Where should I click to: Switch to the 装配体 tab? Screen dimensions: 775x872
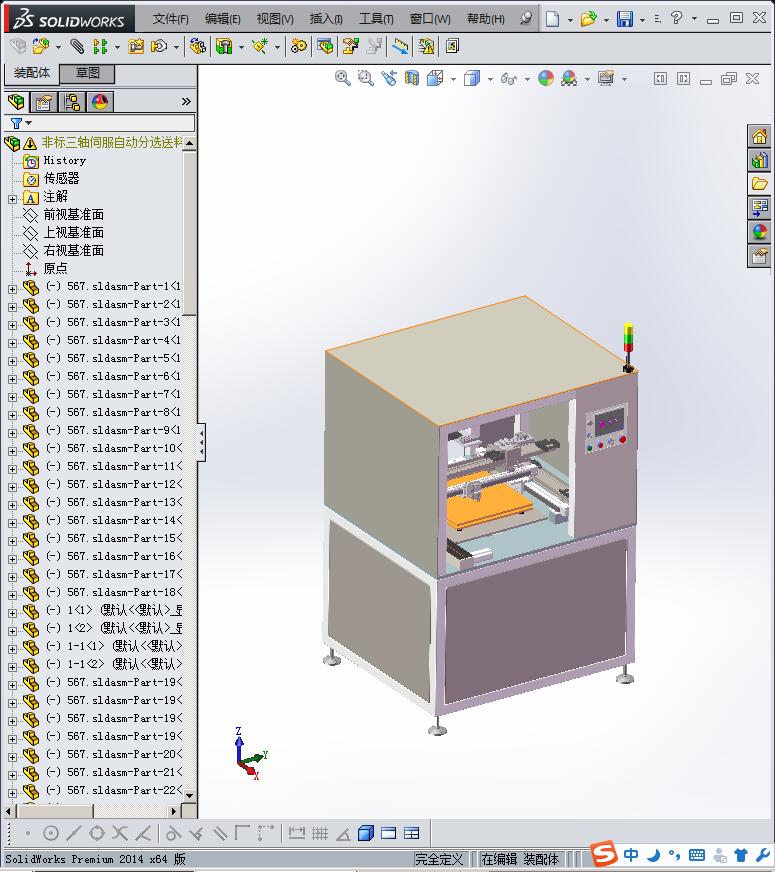point(32,73)
